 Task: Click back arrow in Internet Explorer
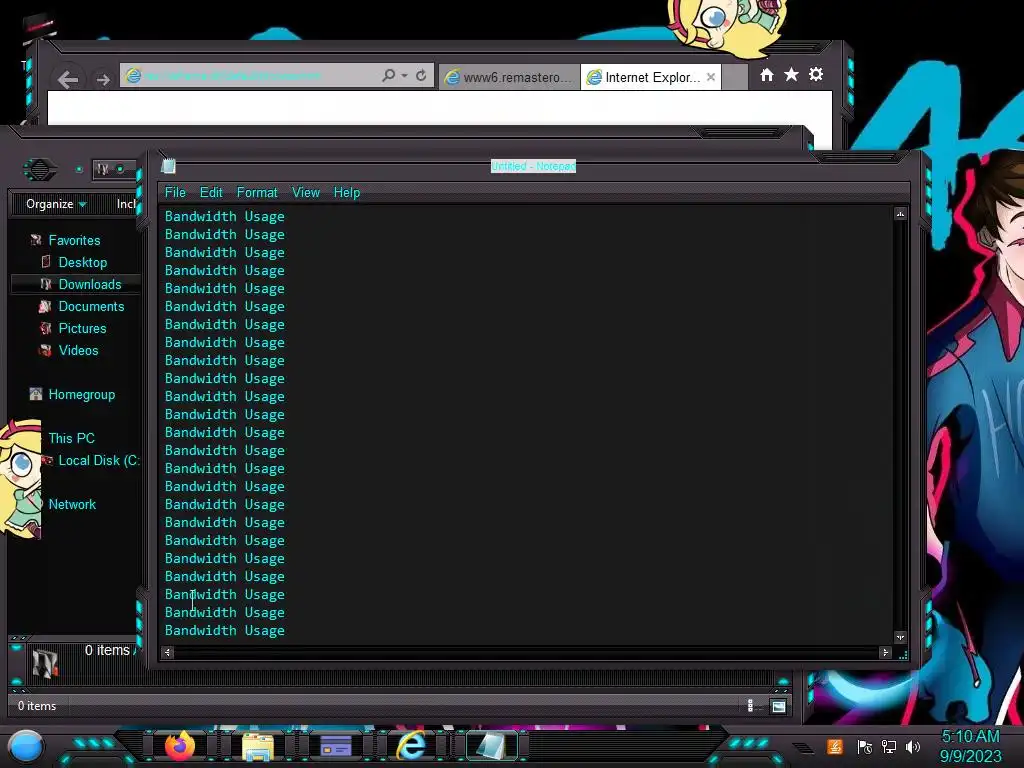click(x=68, y=80)
